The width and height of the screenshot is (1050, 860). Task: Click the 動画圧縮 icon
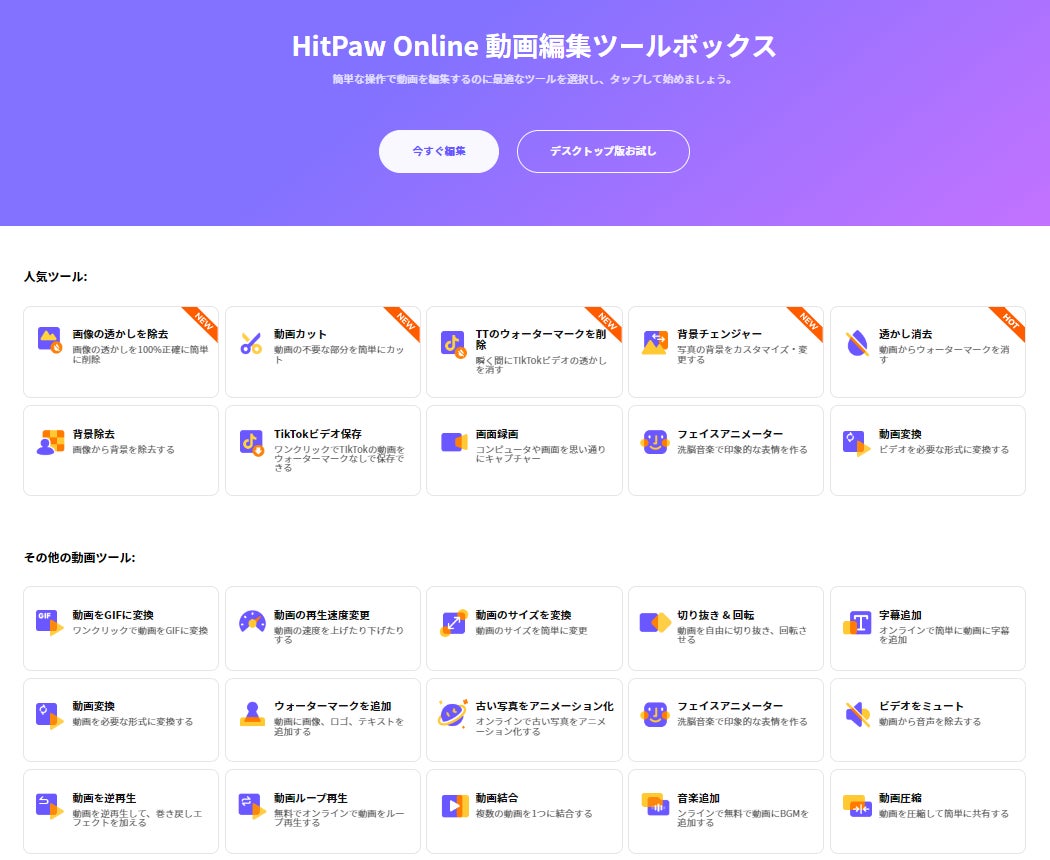[x=857, y=806]
